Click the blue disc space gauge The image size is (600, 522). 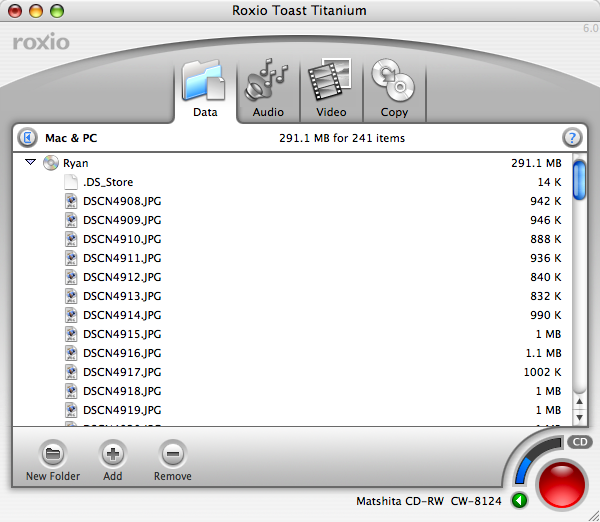point(523,471)
